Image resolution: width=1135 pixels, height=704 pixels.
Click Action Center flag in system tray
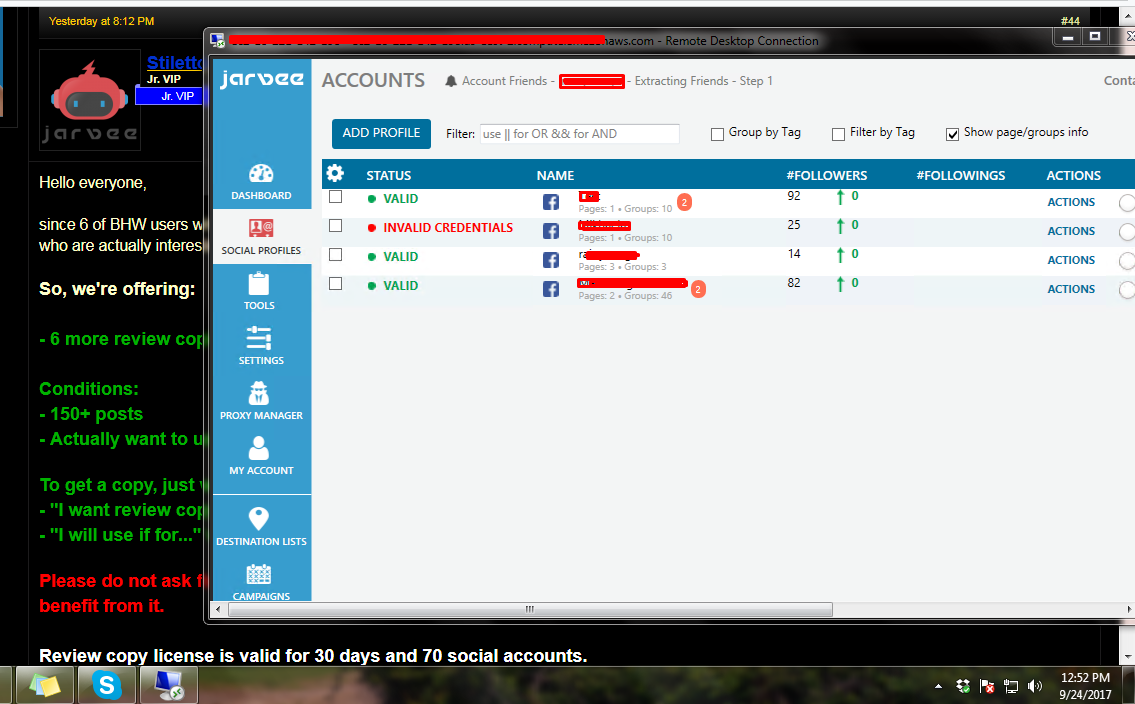point(987,686)
